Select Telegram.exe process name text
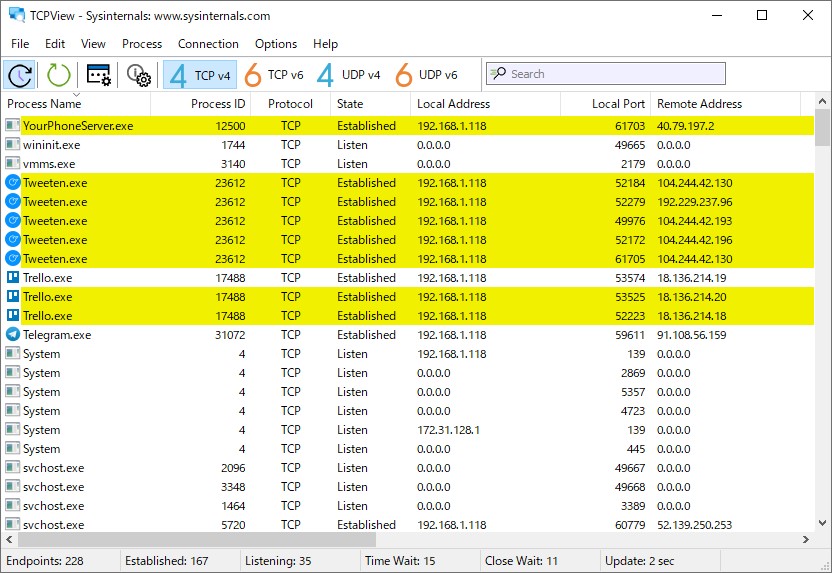Viewport: 832px width, 573px height. [57, 335]
